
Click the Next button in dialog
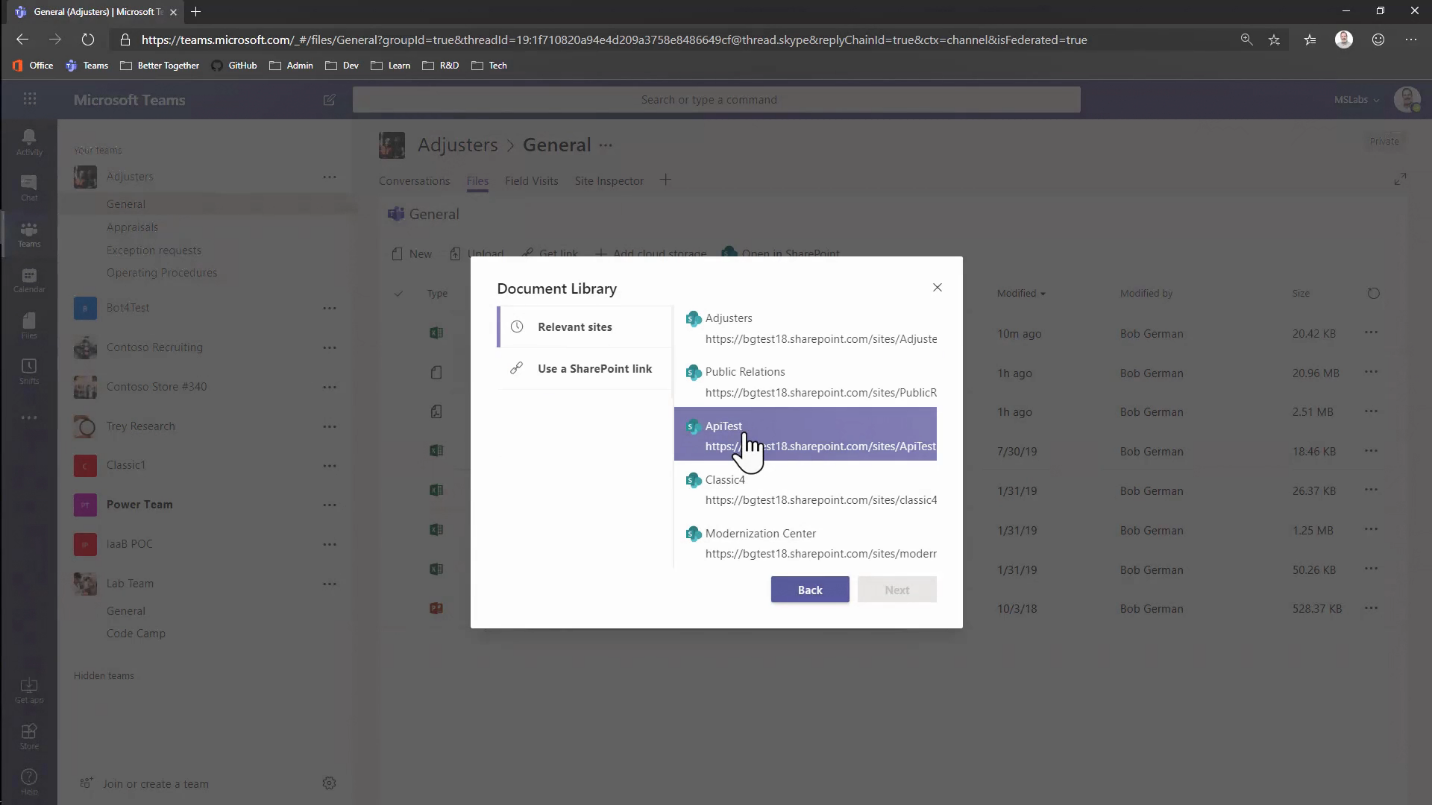897,590
